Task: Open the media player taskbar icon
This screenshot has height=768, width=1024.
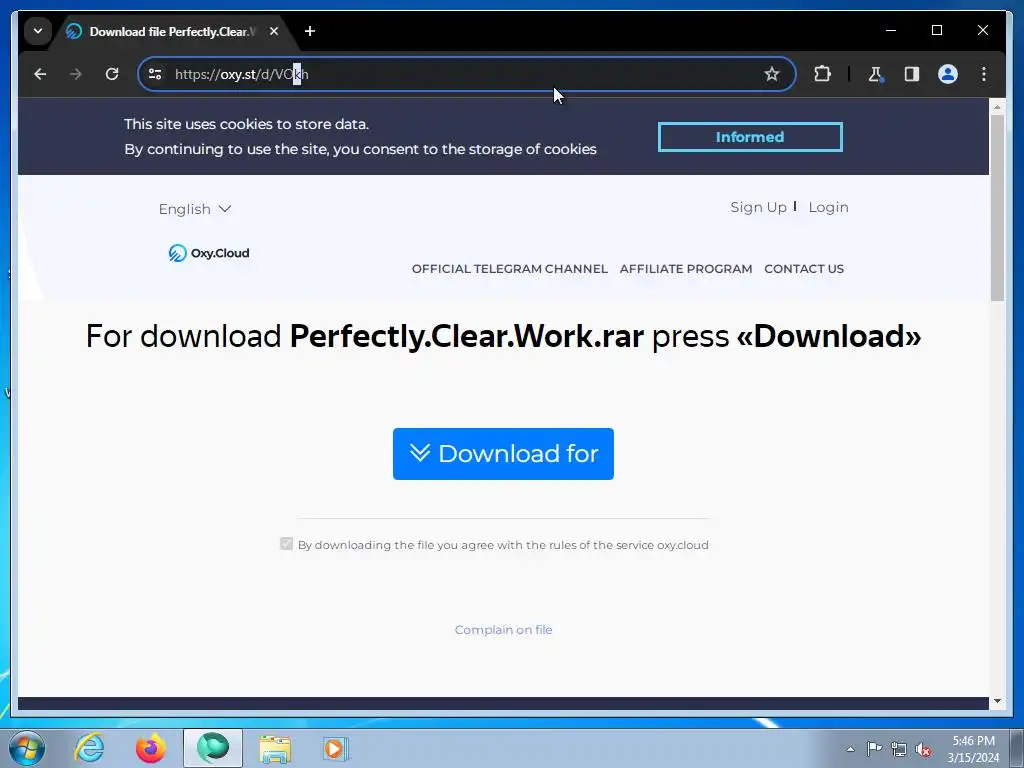Action: pos(337,748)
